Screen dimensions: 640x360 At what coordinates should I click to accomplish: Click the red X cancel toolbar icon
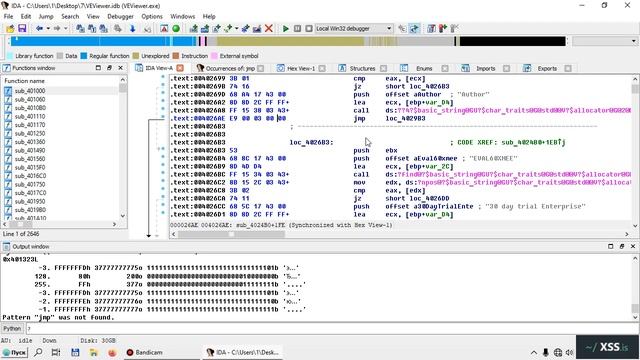point(269,29)
